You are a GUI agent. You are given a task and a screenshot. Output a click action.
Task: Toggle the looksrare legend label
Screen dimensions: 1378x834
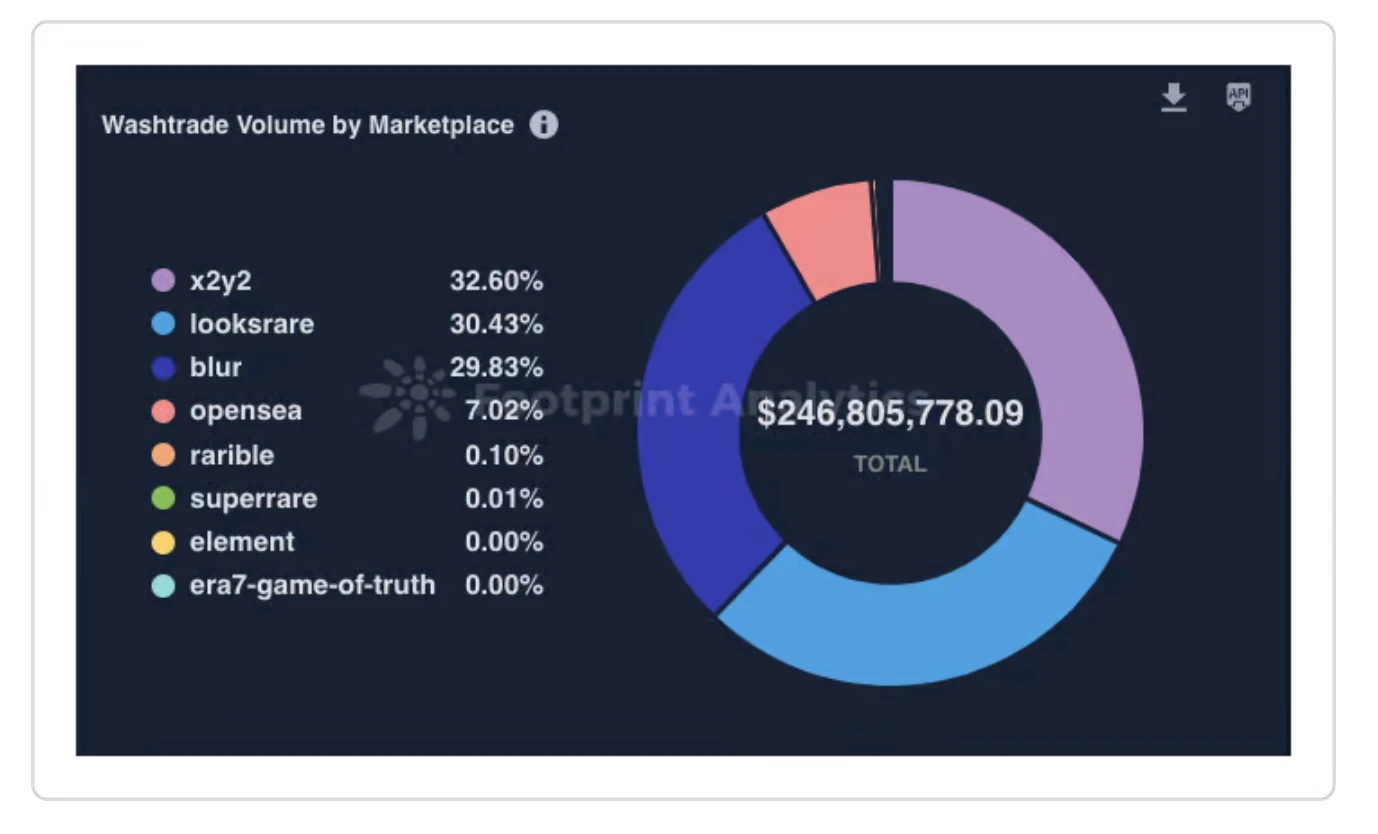click(251, 324)
